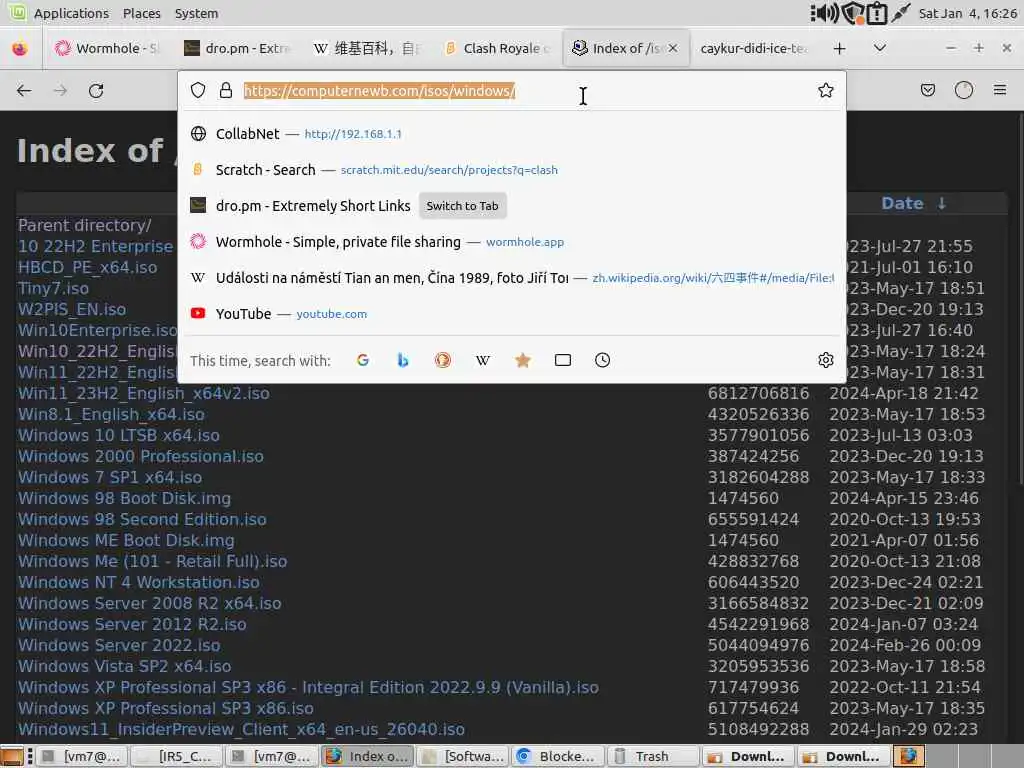Download Windows XP Professional SP3 x86.iso
The width and height of the screenshot is (1024, 768).
pyautogui.click(x=165, y=708)
